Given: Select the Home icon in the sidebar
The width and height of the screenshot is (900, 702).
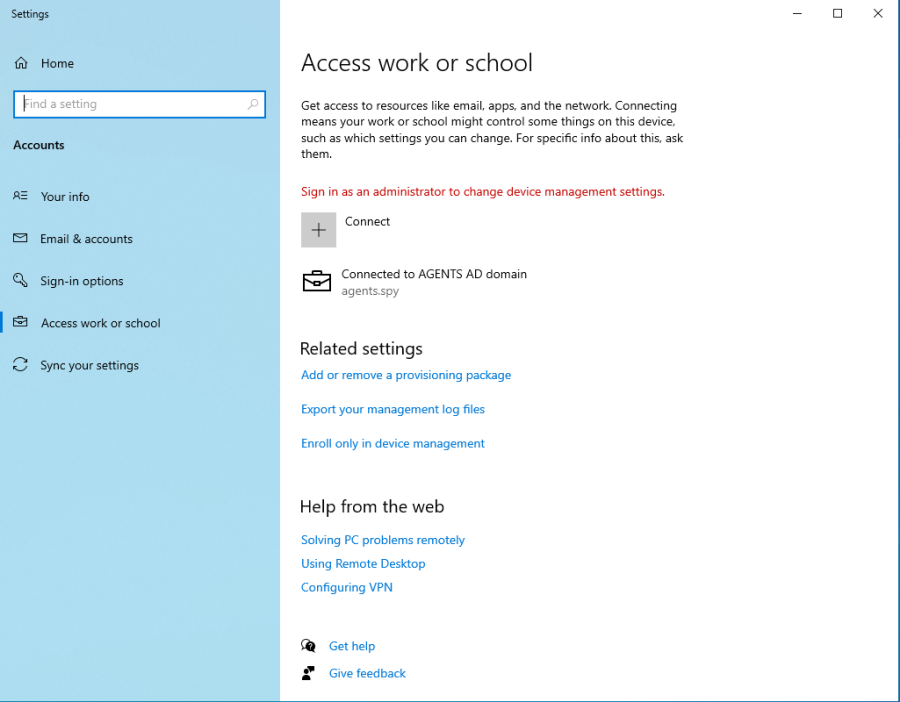Looking at the screenshot, I should click(20, 63).
